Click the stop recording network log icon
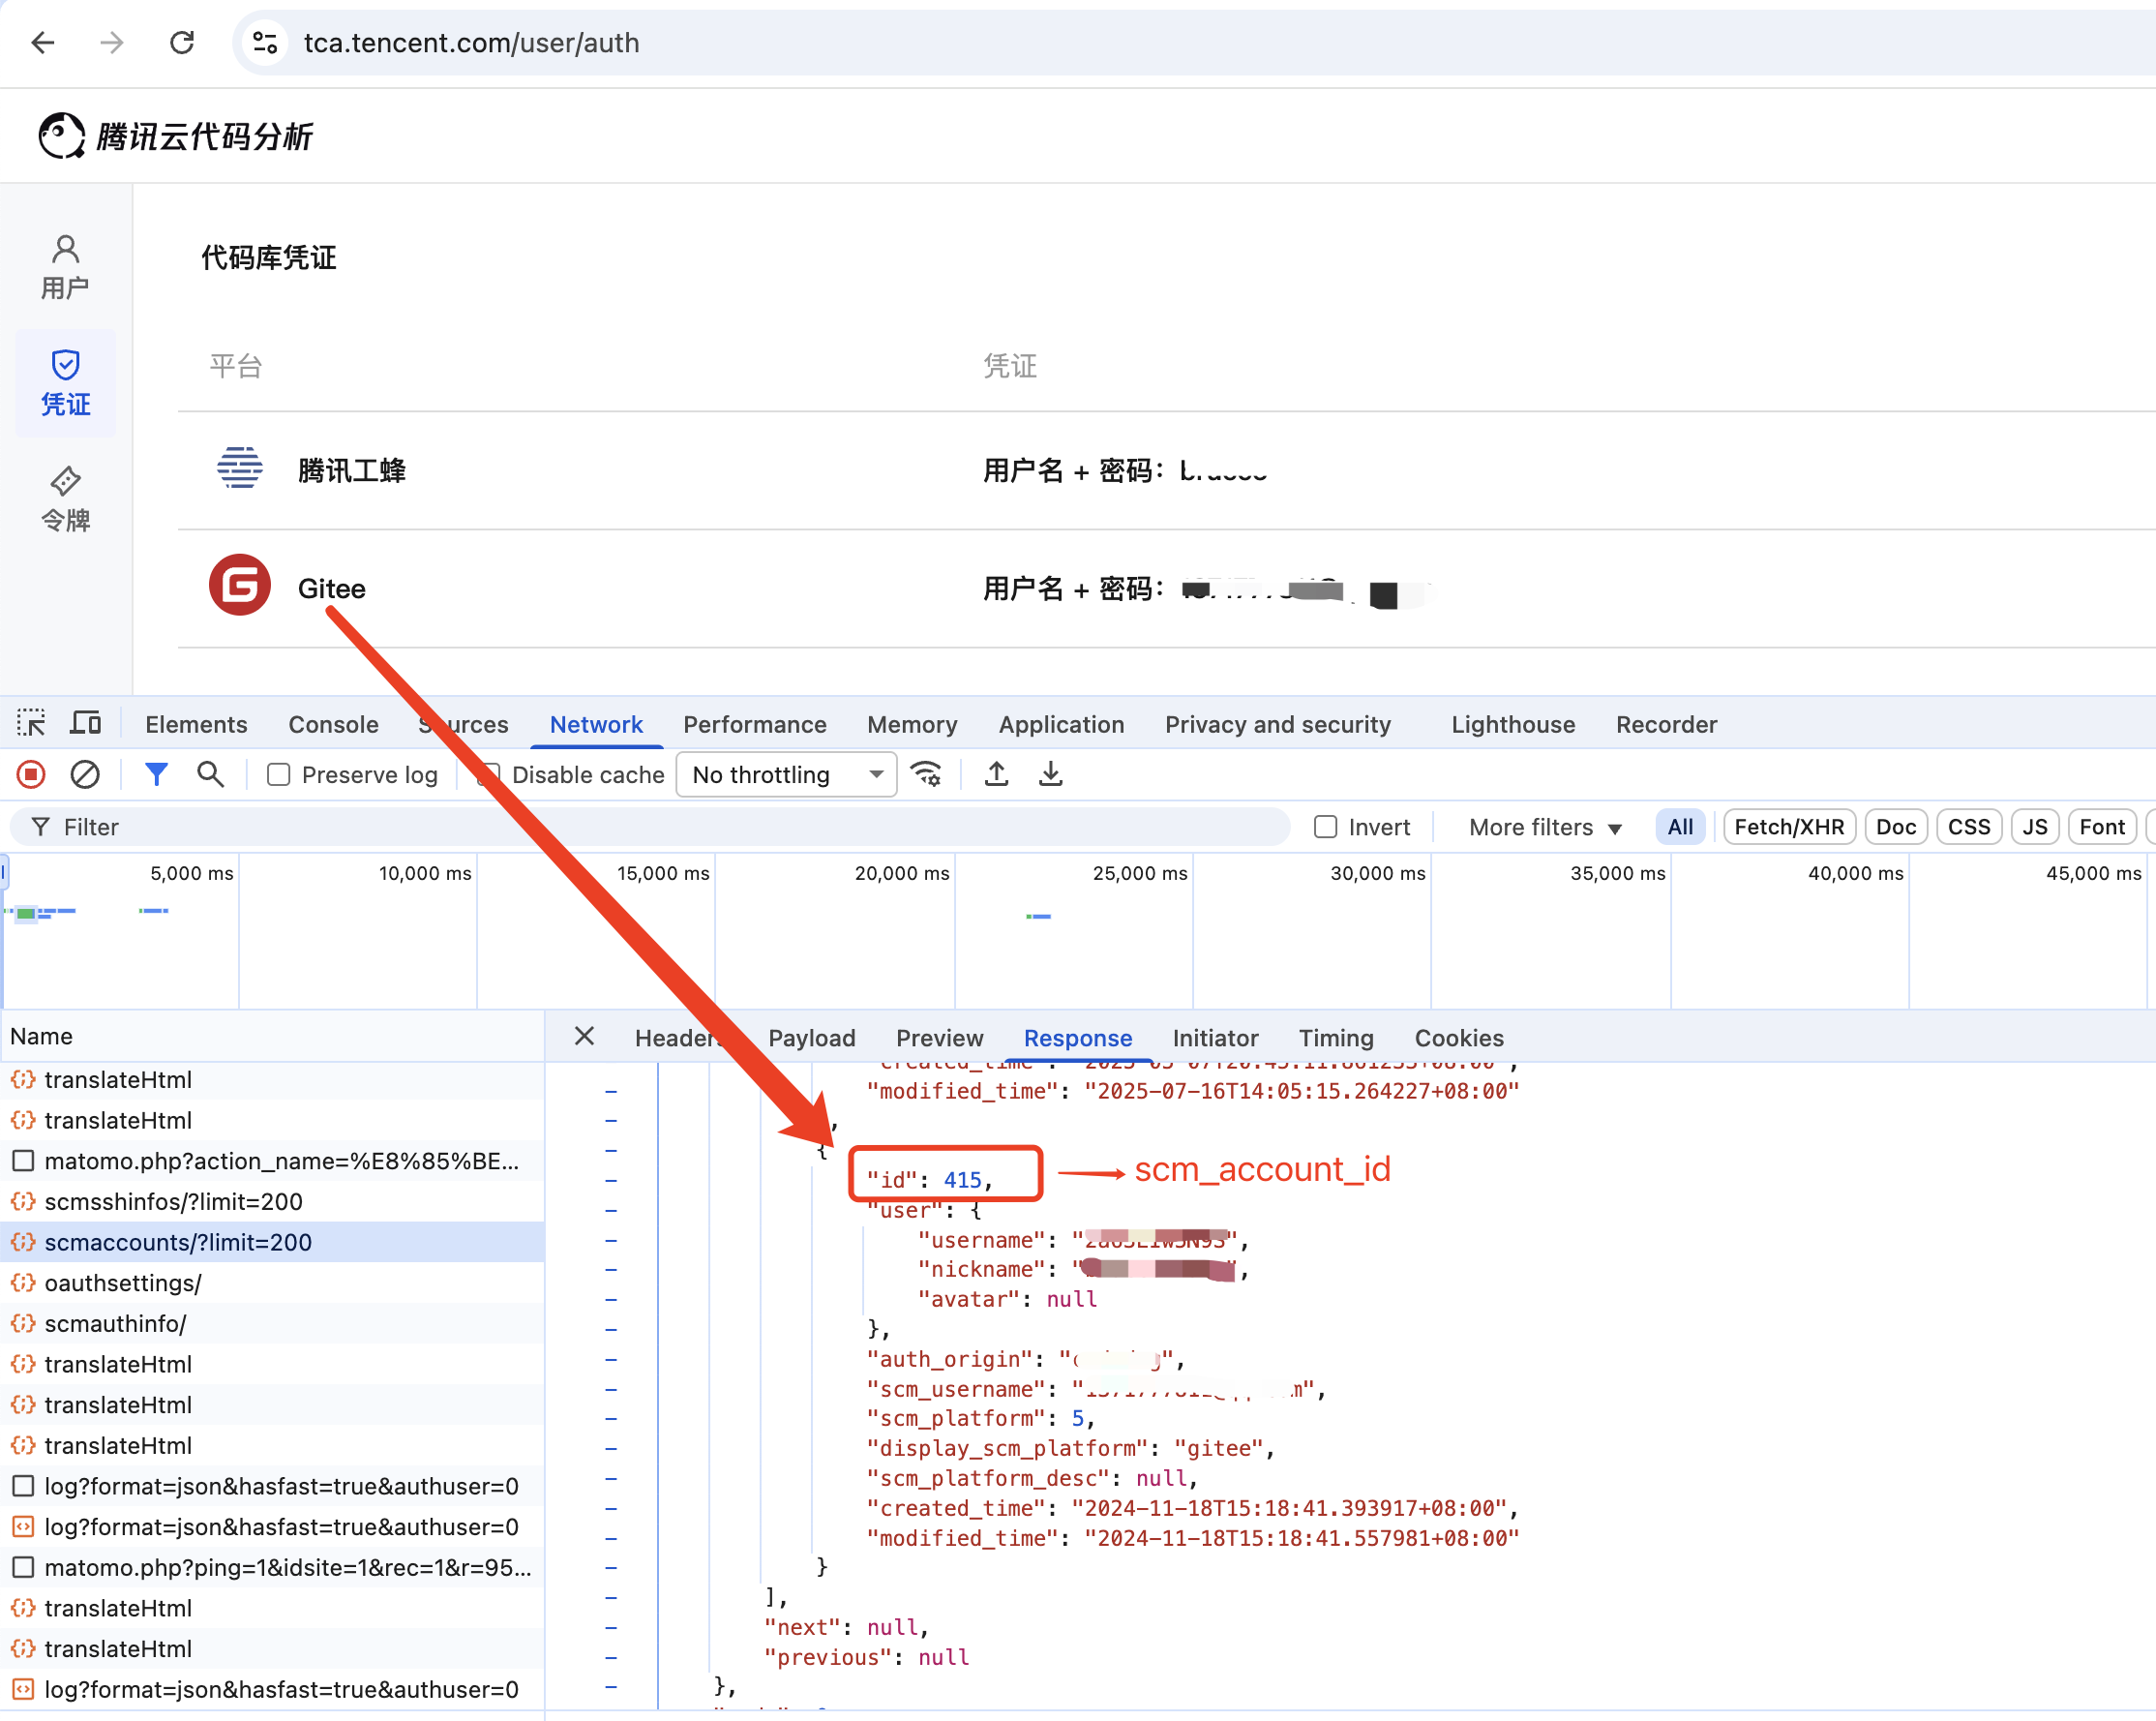This screenshot has width=2156, height=1721. click(31, 774)
